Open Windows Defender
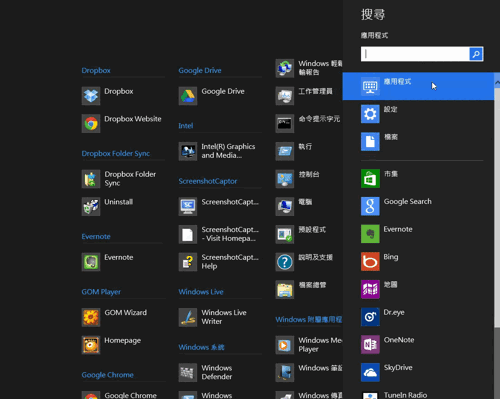The image size is (500, 399). [205, 372]
